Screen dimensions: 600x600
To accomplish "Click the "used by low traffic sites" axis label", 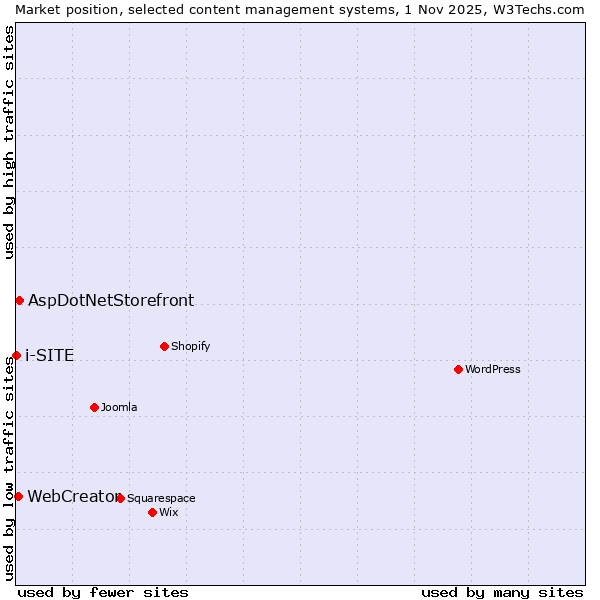I will (x=9, y=470).
